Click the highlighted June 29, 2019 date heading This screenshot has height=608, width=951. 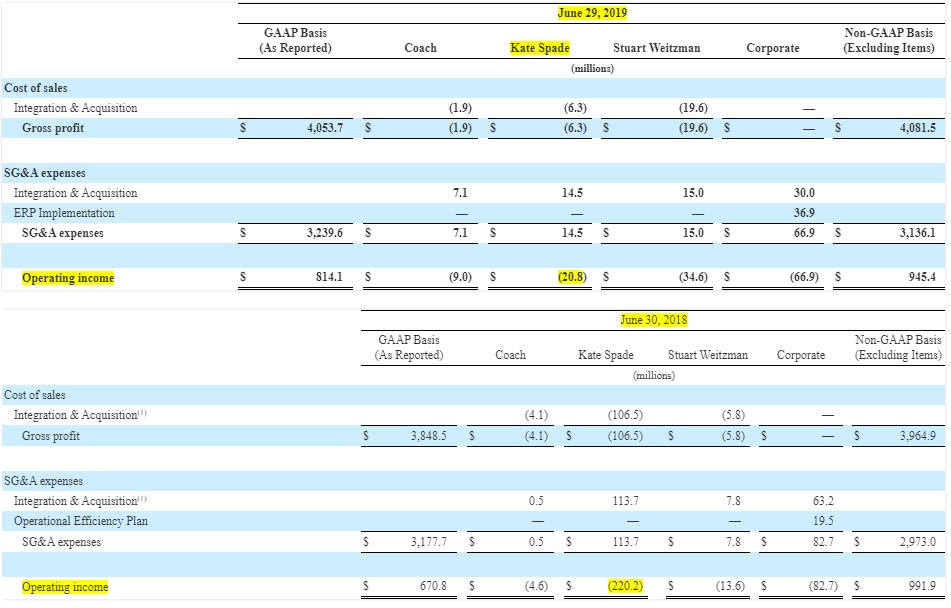(x=592, y=13)
